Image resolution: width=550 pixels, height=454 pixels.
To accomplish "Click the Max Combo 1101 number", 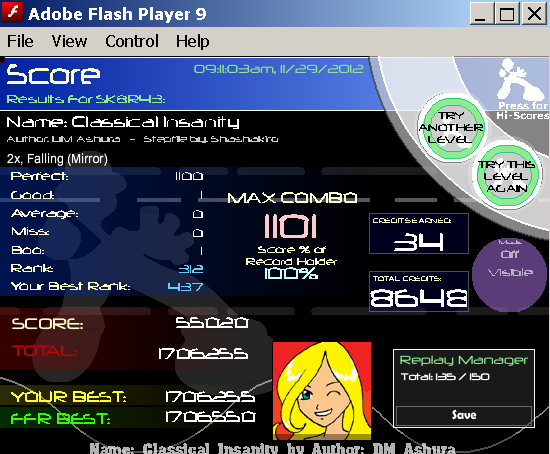I will [290, 227].
